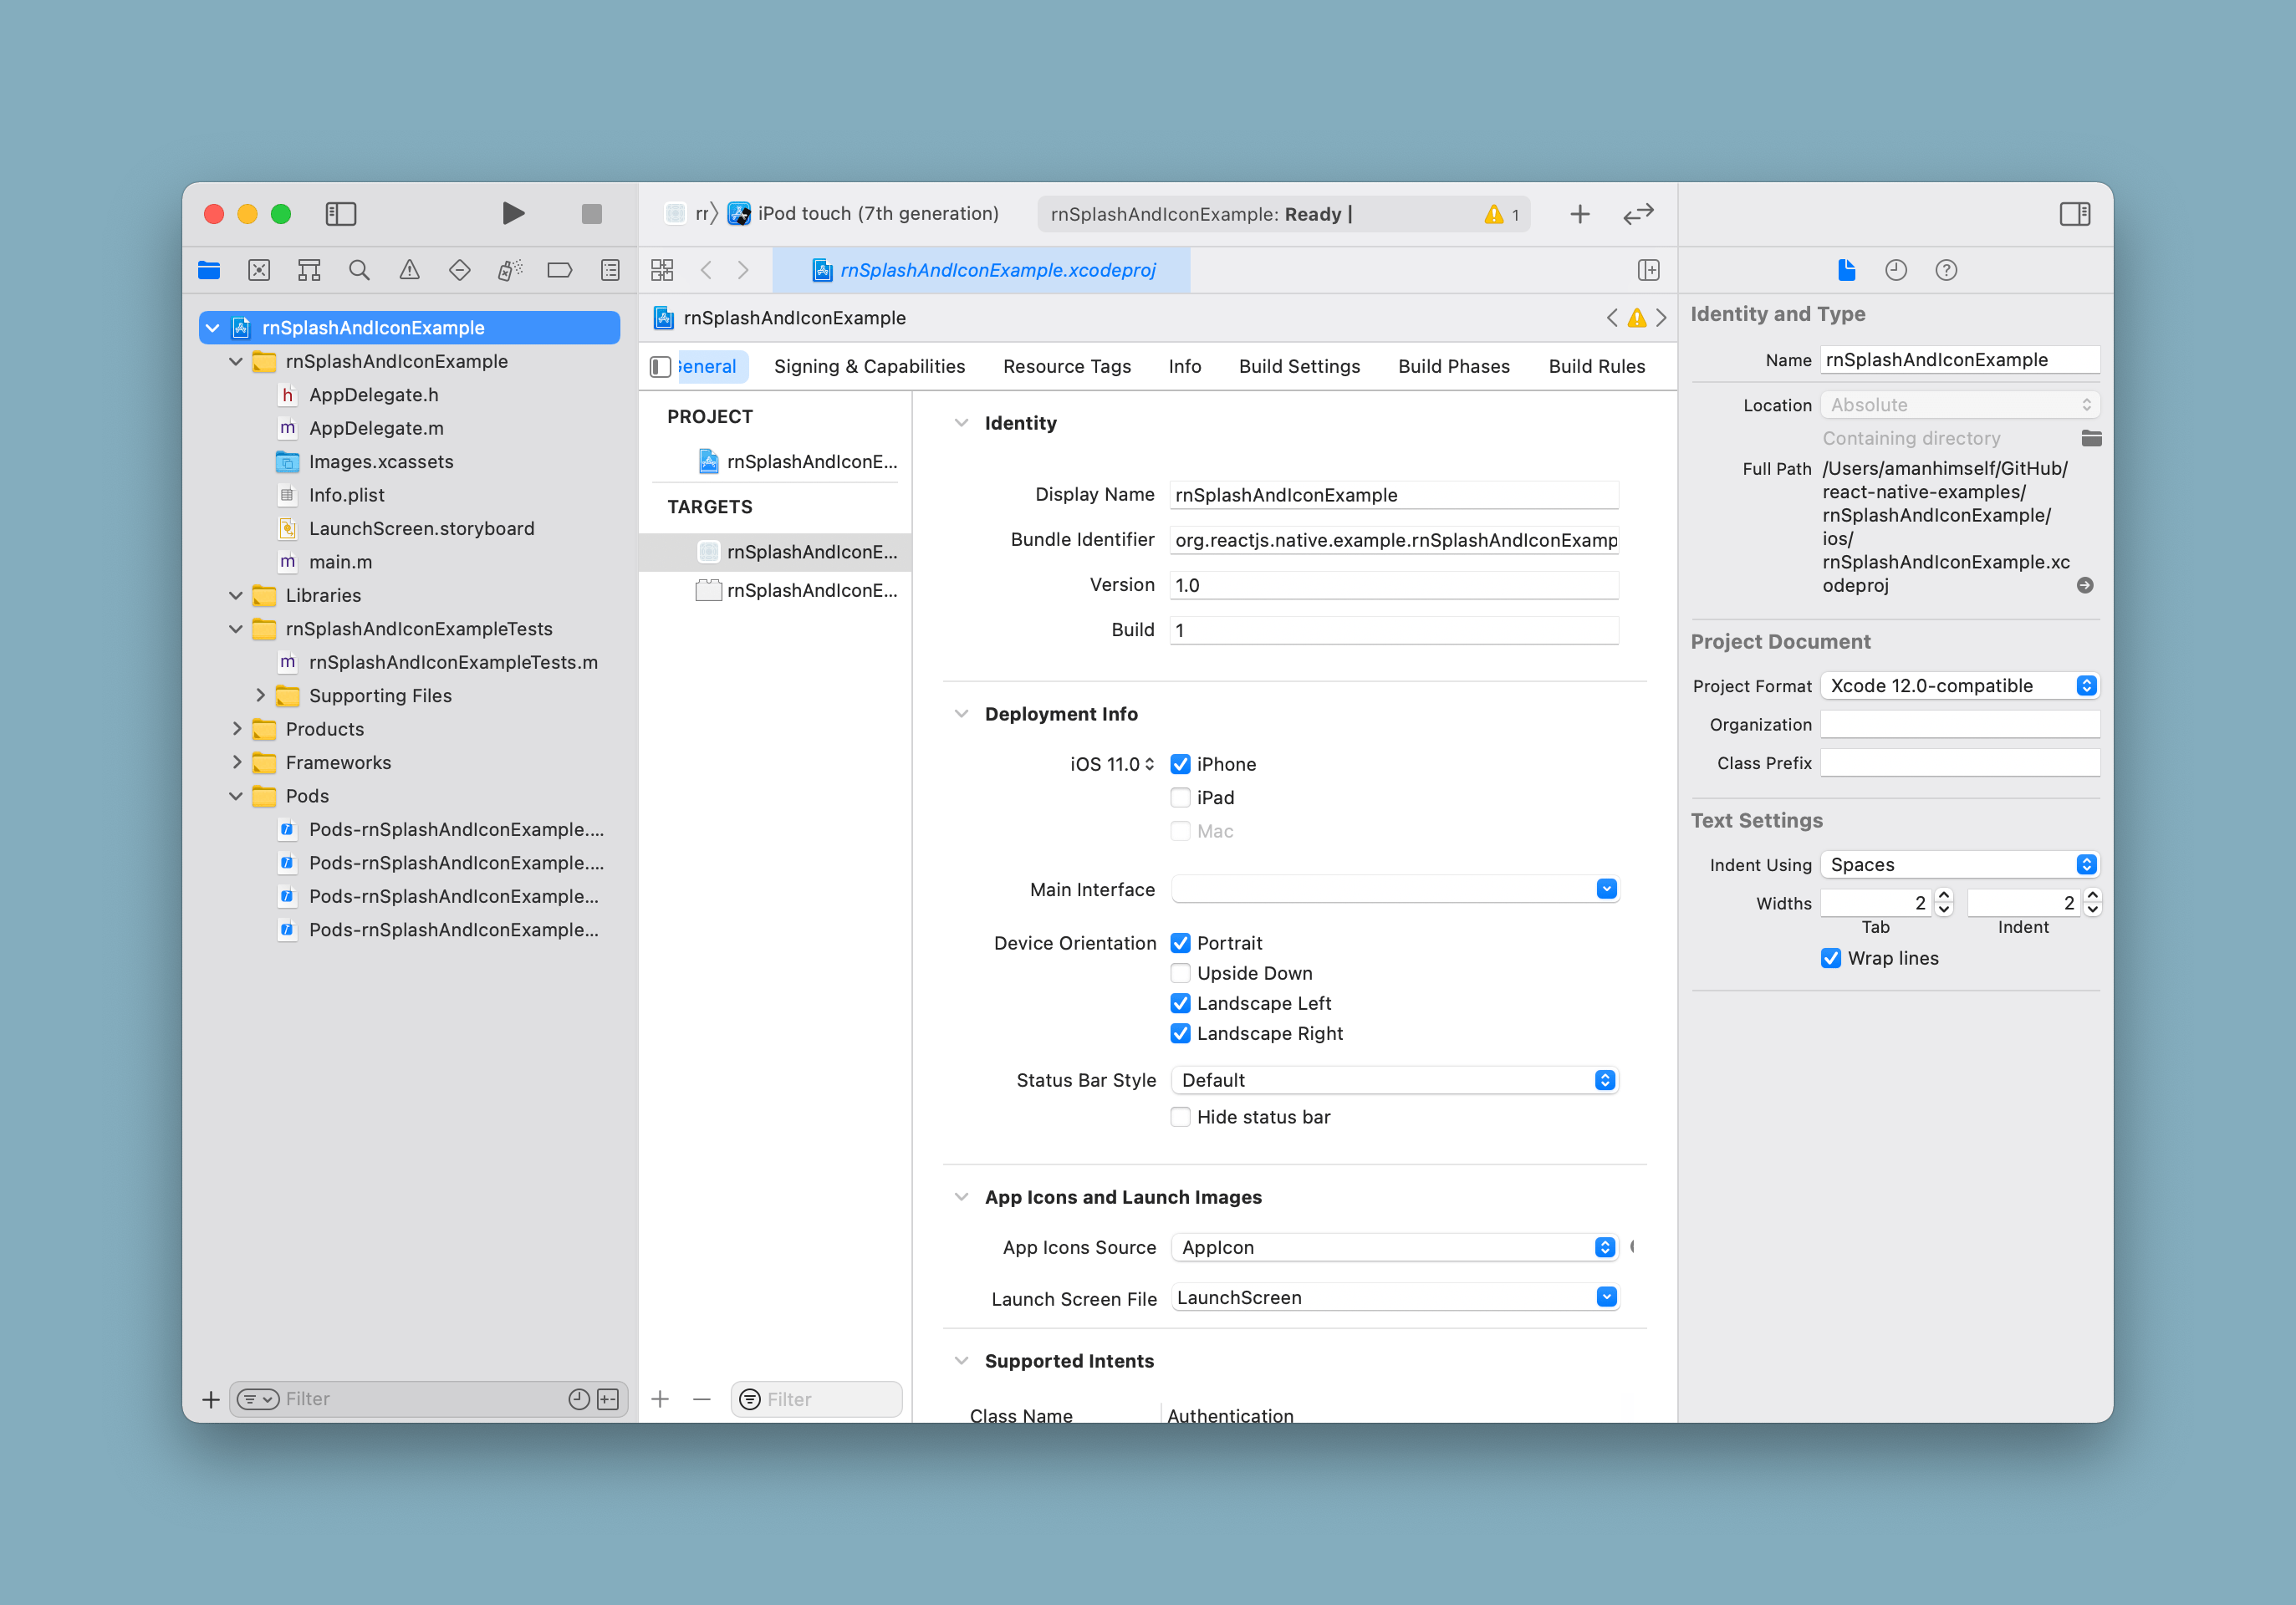Check Hide status bar
Screen dimensions: 2296x1605
pyautogui.click(x=1180, y=1117)
